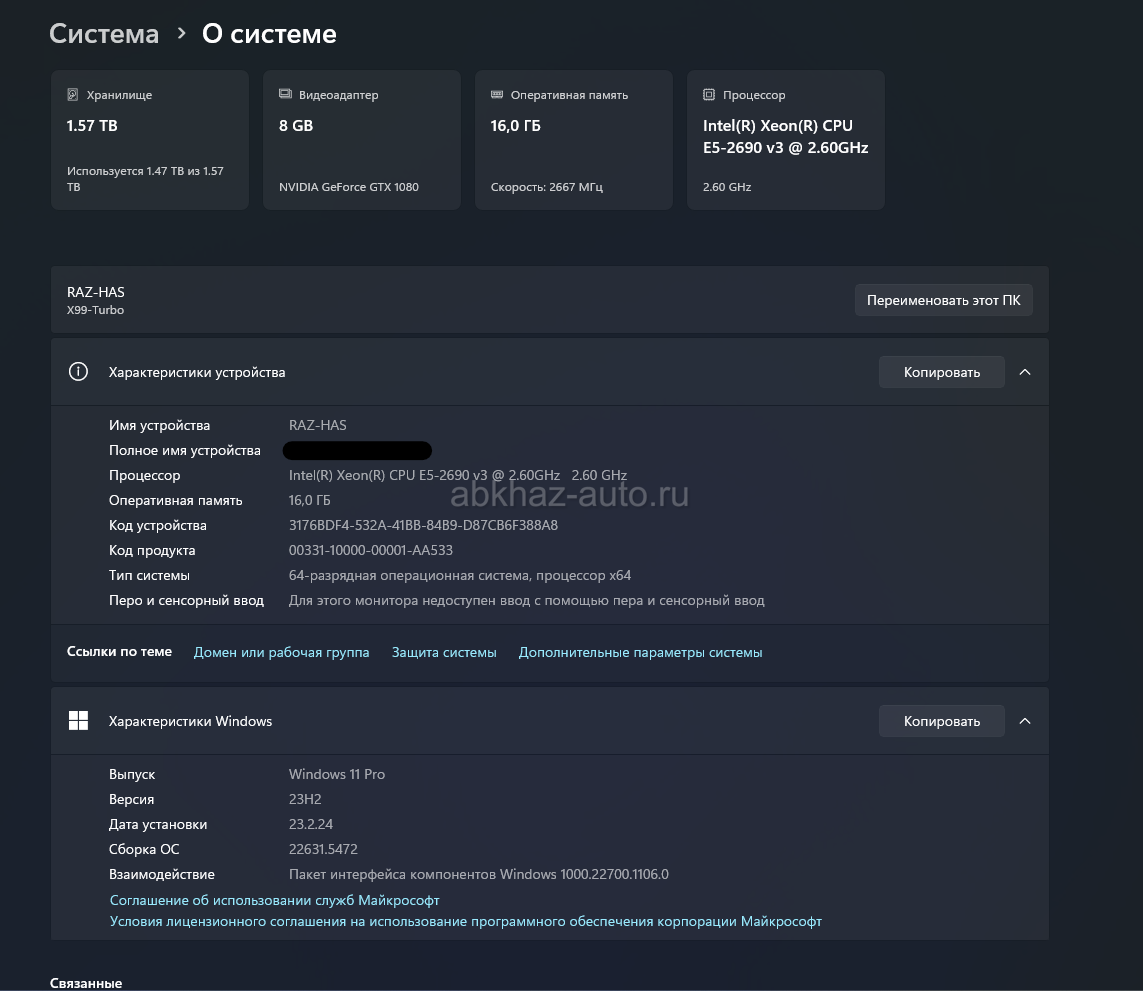This screenshot has height=991, width=1143.
Task: Select the processor value Intel Xeon E5-2690 v3
Action: pos(458,475)
